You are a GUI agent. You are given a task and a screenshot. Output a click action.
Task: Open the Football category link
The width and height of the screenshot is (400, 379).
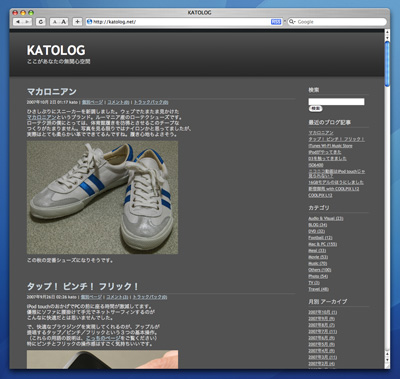[x=320, y=238]
